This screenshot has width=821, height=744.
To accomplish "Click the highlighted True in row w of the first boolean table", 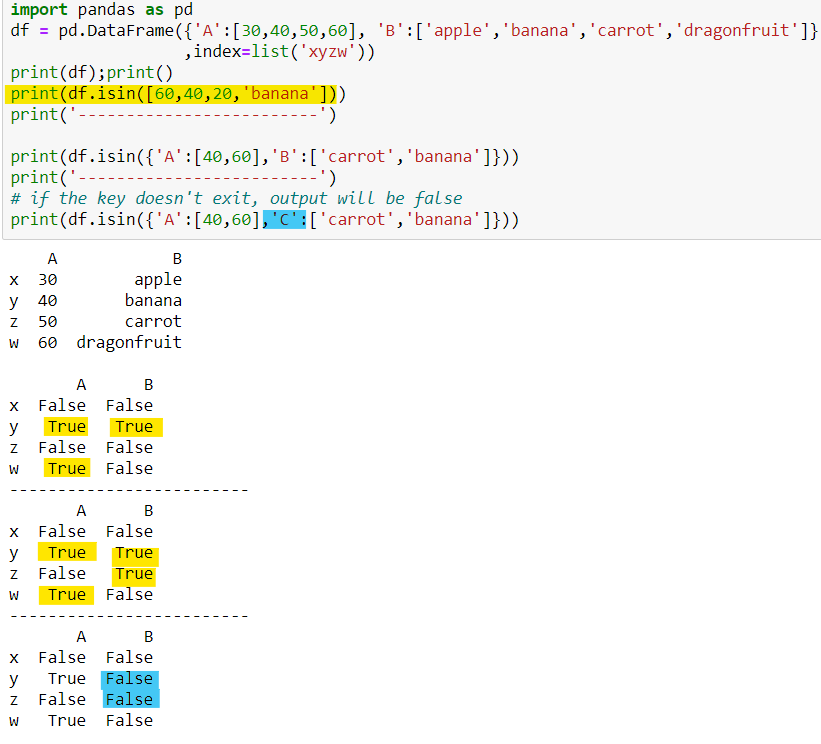I will click(x=67, y=468).
